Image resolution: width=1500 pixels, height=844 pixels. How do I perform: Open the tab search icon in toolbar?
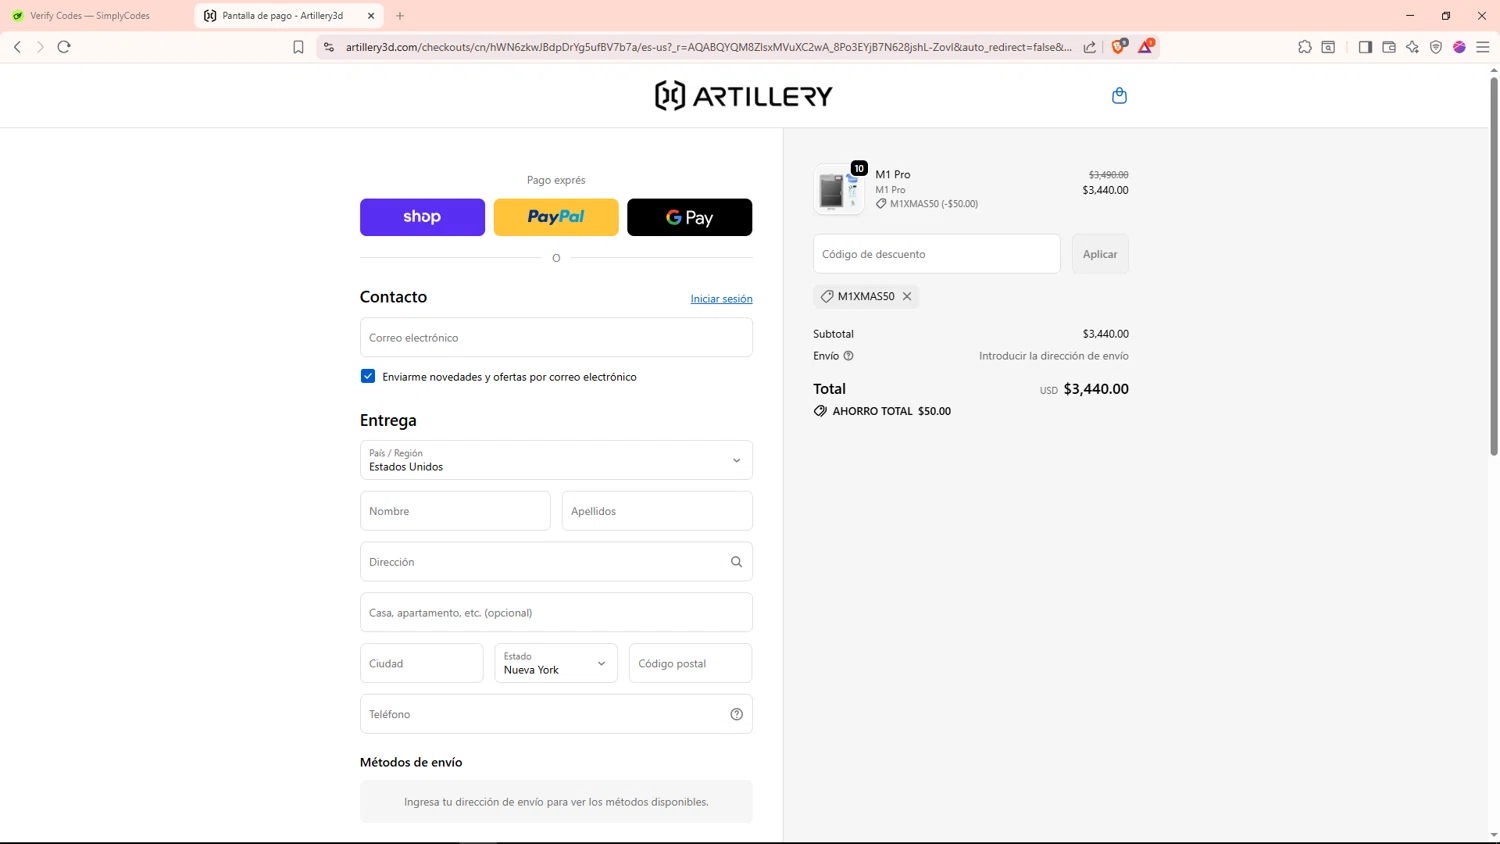click(1328, 47)
